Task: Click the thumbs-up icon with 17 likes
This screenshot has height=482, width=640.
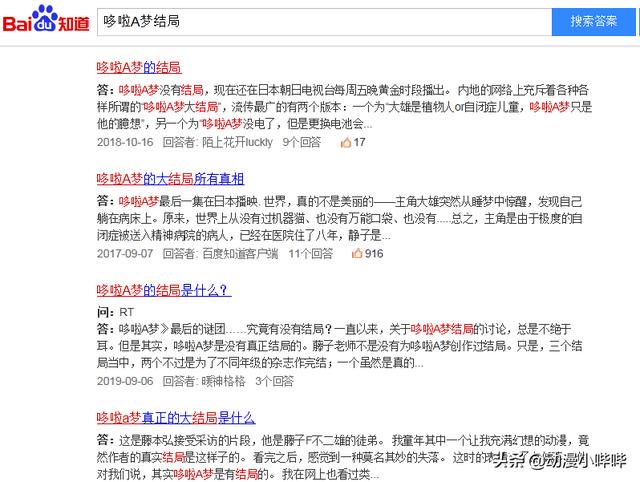Action: (346, 142)
